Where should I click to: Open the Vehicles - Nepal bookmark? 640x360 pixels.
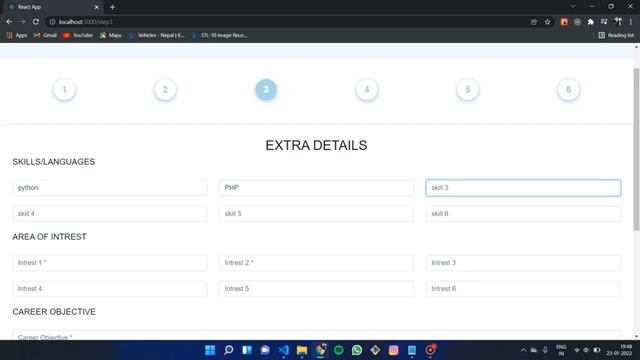[x=156, y=36]
